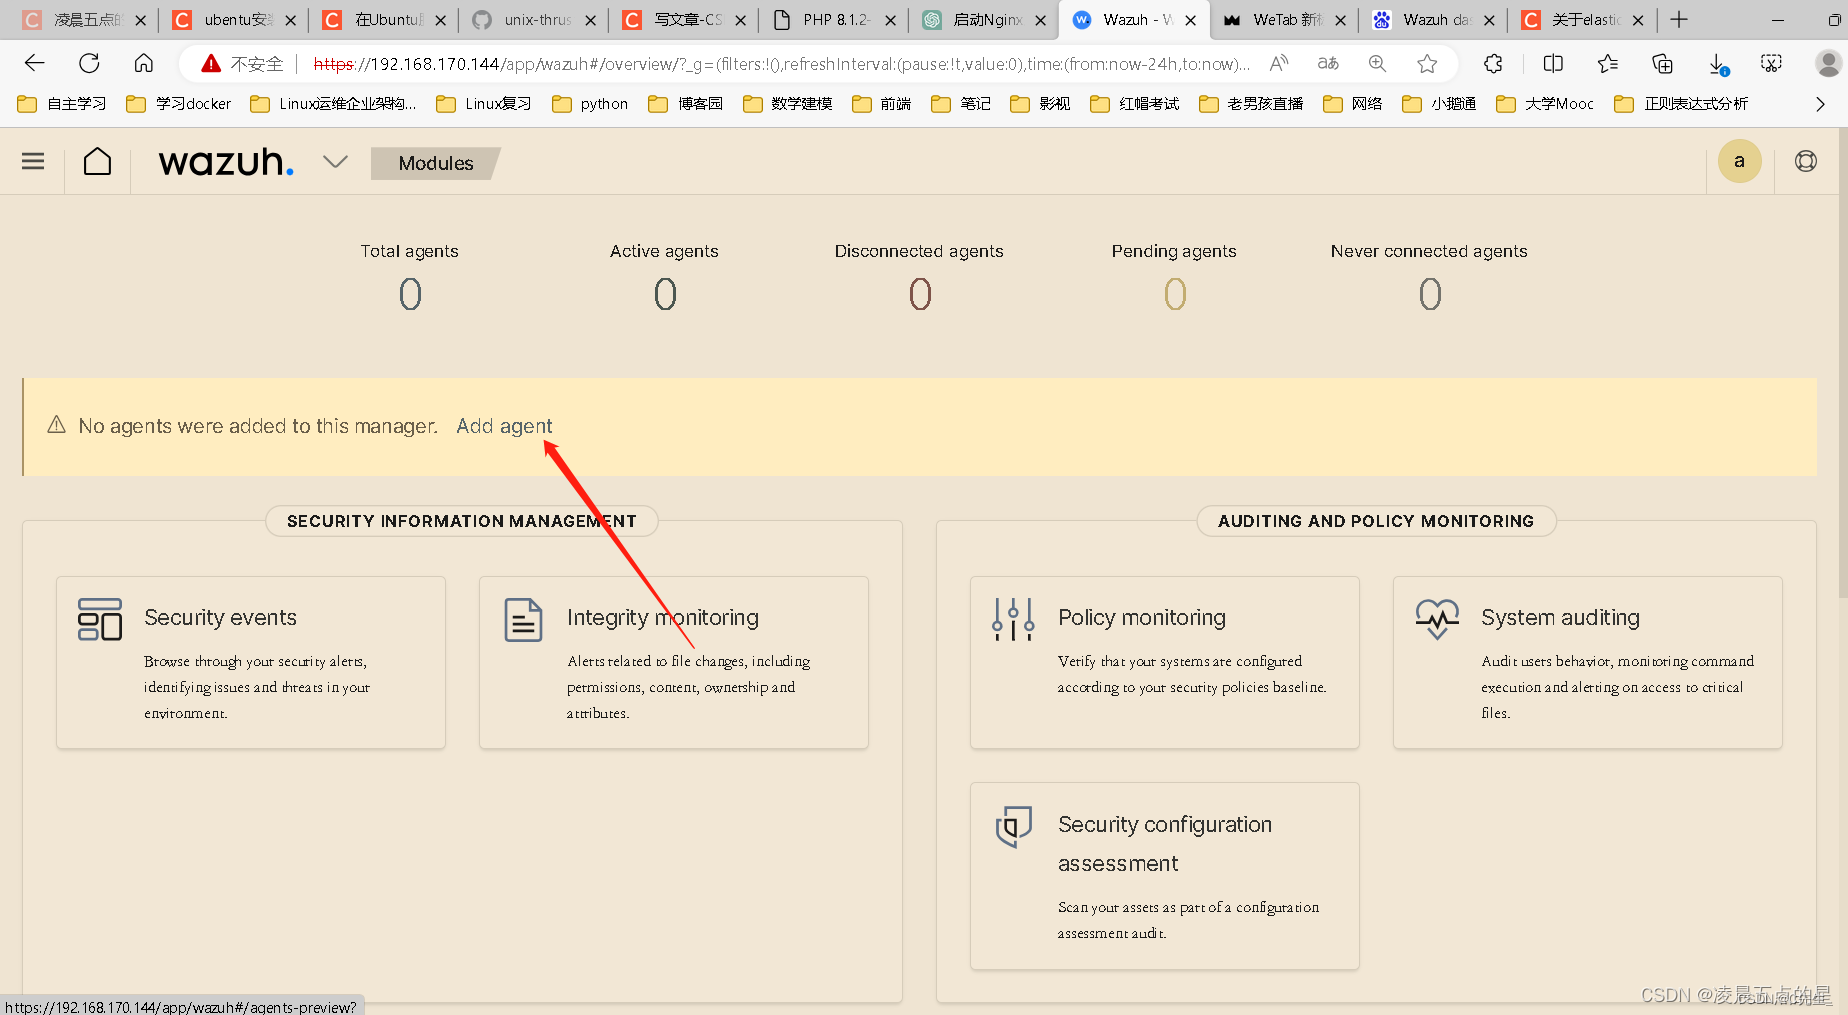This screenshot has width=1848, height=1015.
Task: Toggle the split screen icon
Action: [x=1553, y=63]
